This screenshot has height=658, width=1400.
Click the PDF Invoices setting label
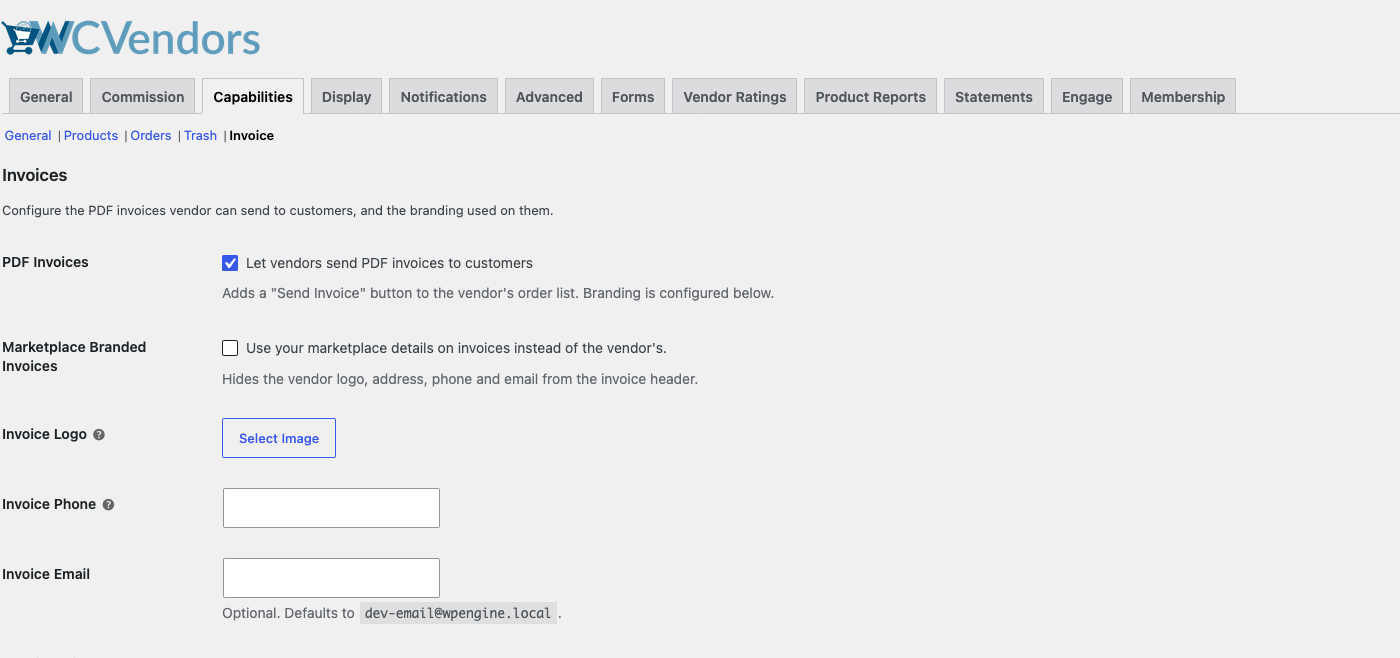45,262
